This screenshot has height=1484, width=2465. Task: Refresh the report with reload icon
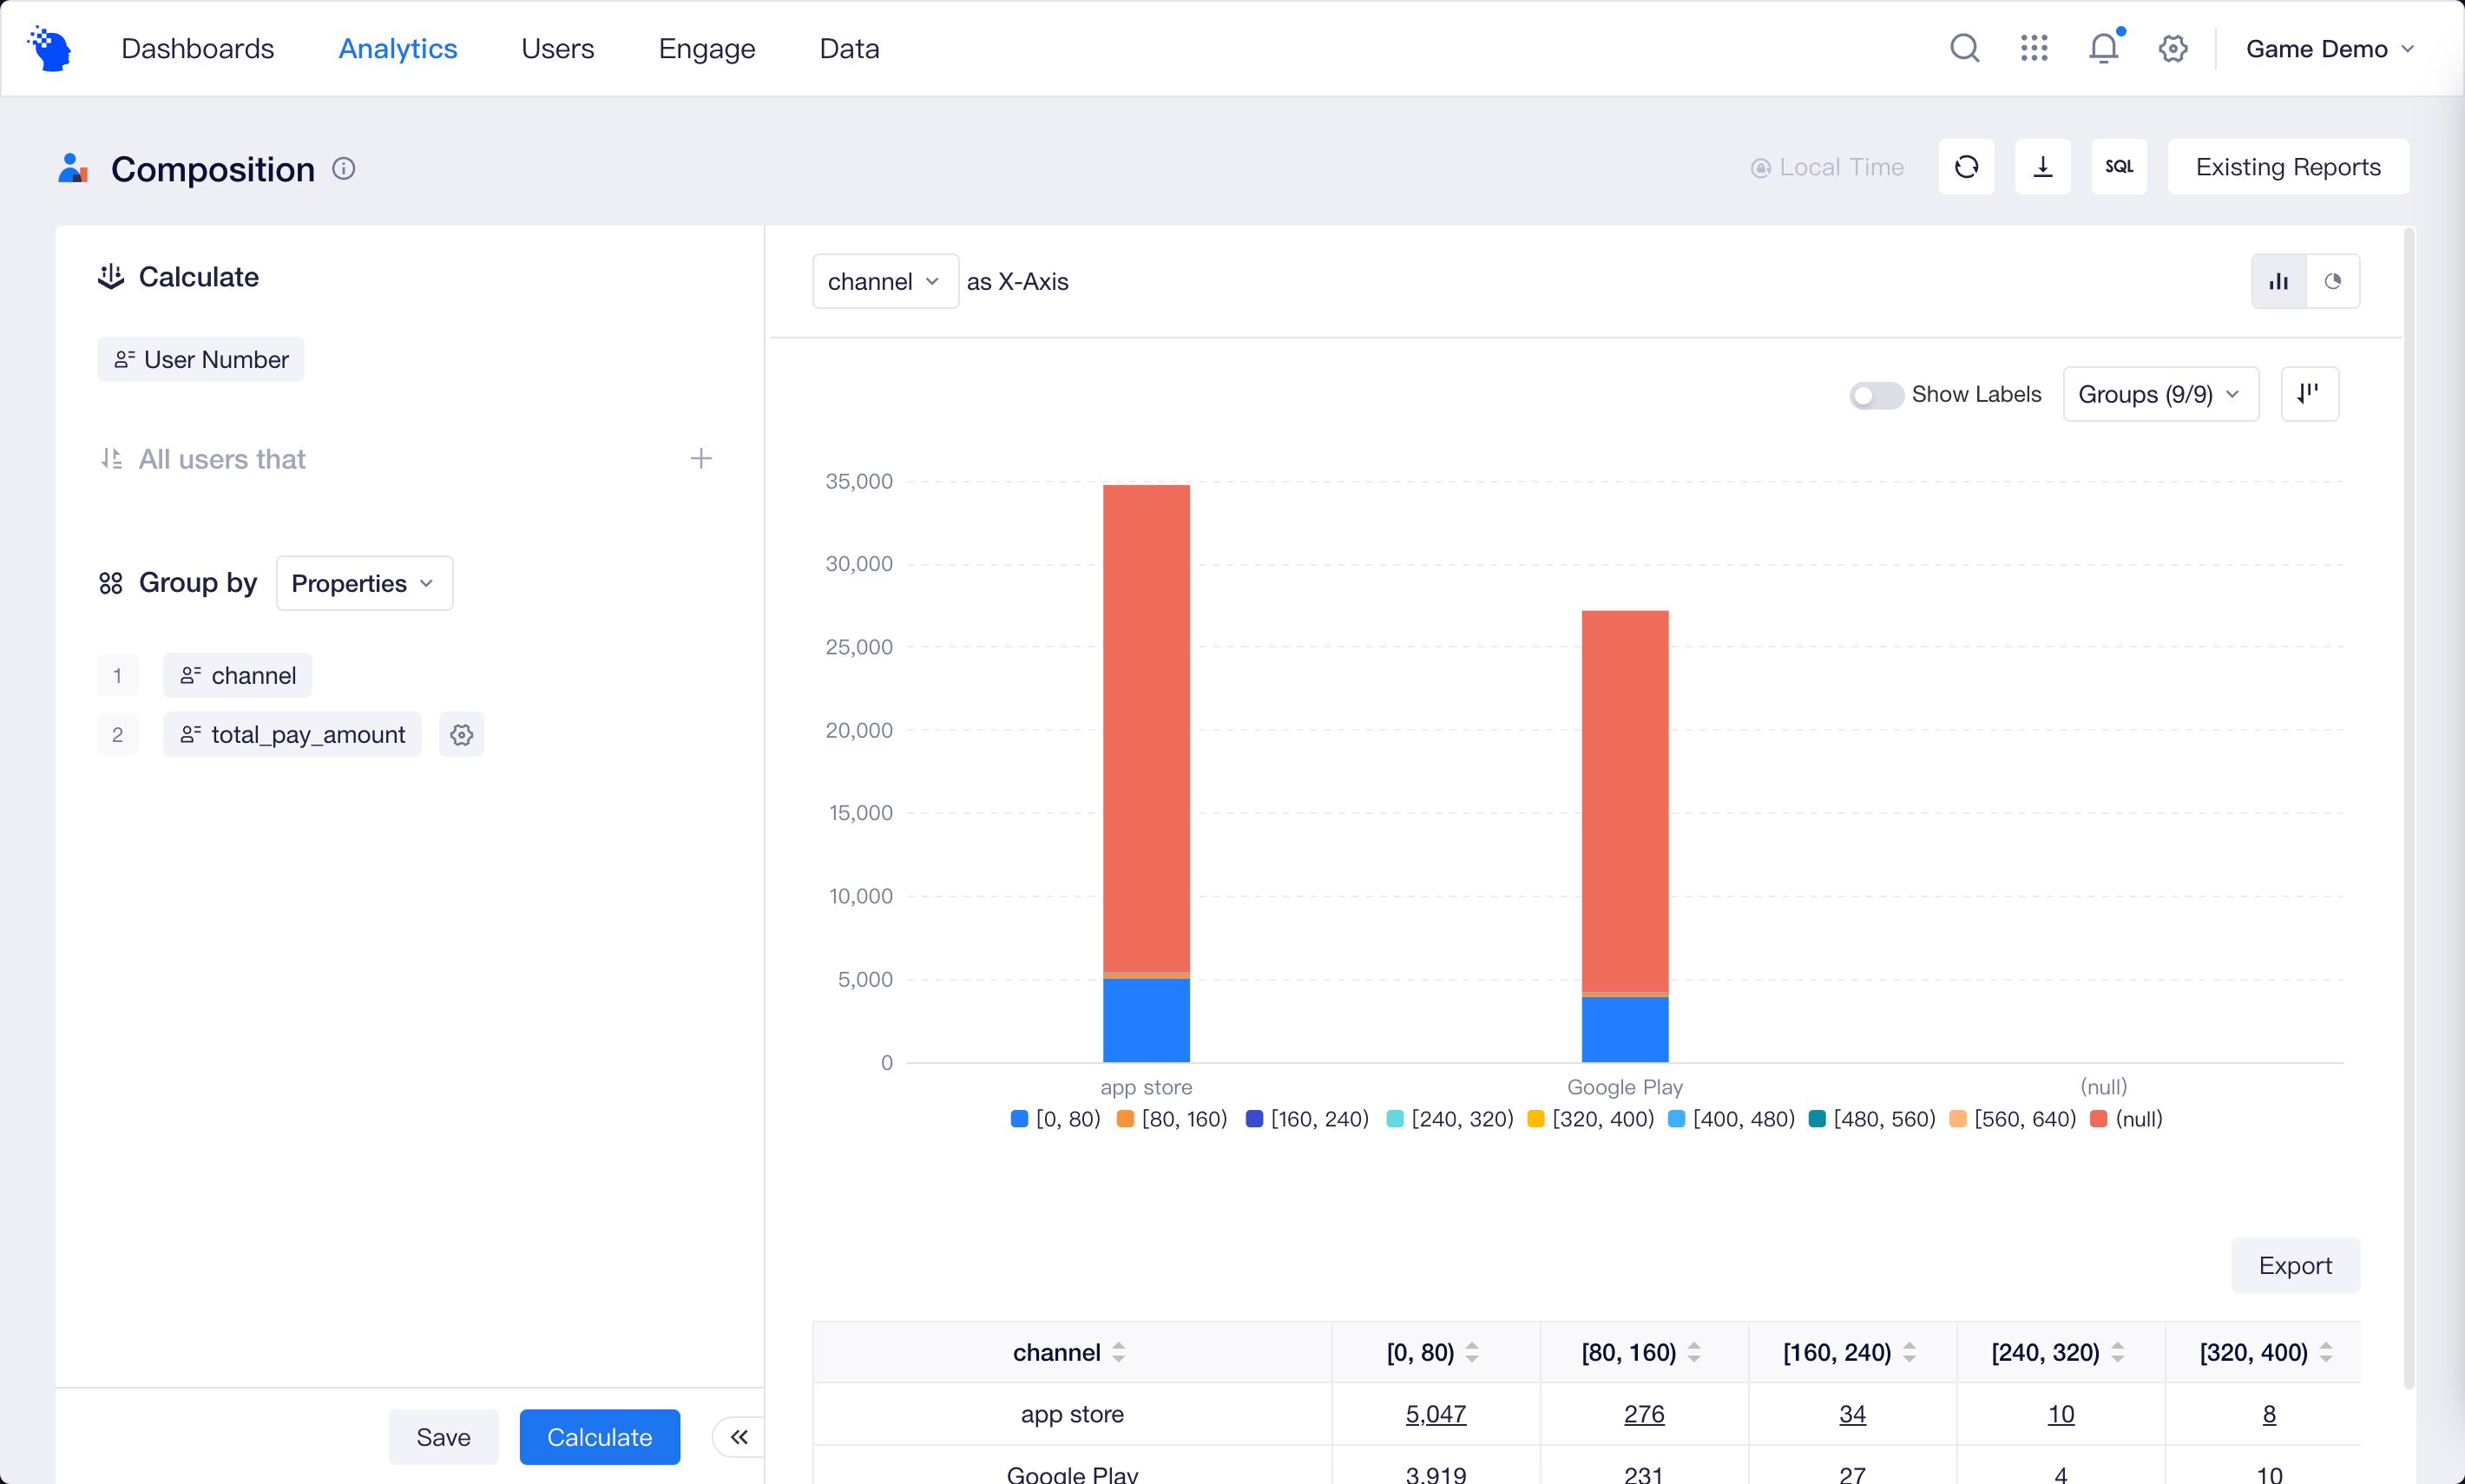point(1966,166)
